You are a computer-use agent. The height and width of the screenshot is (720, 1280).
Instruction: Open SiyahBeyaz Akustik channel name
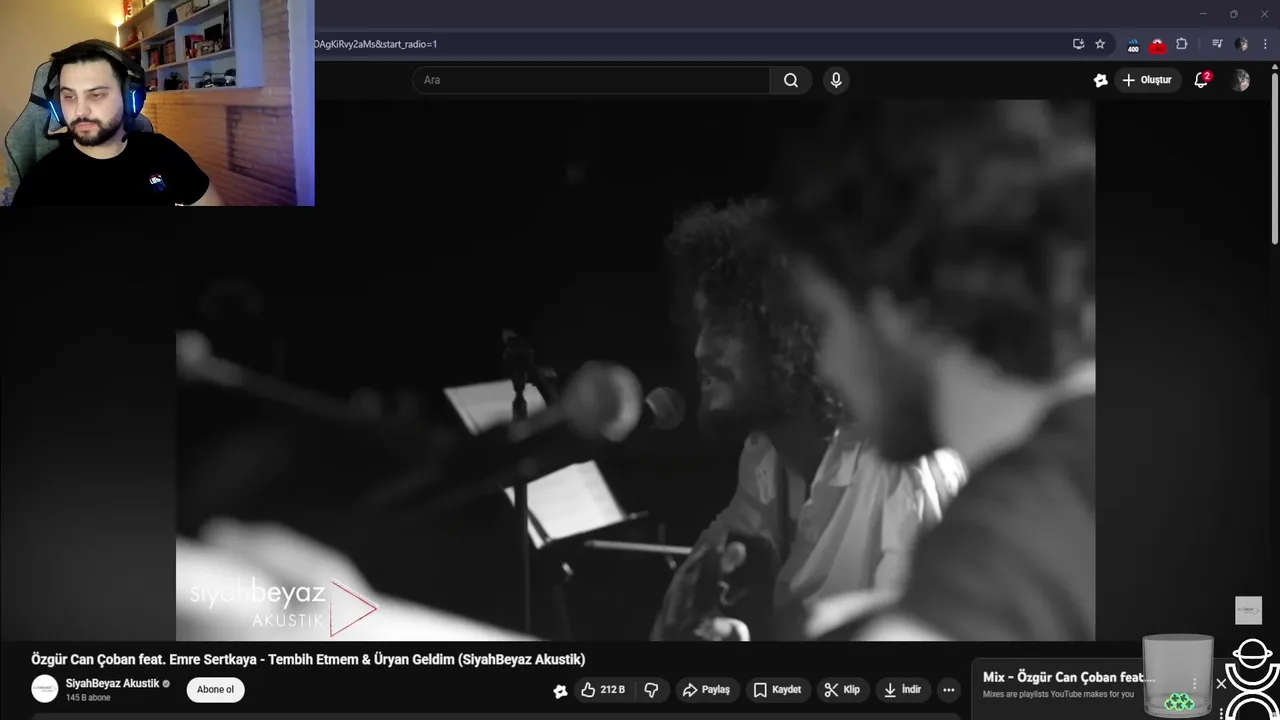[x=113, y=683]
